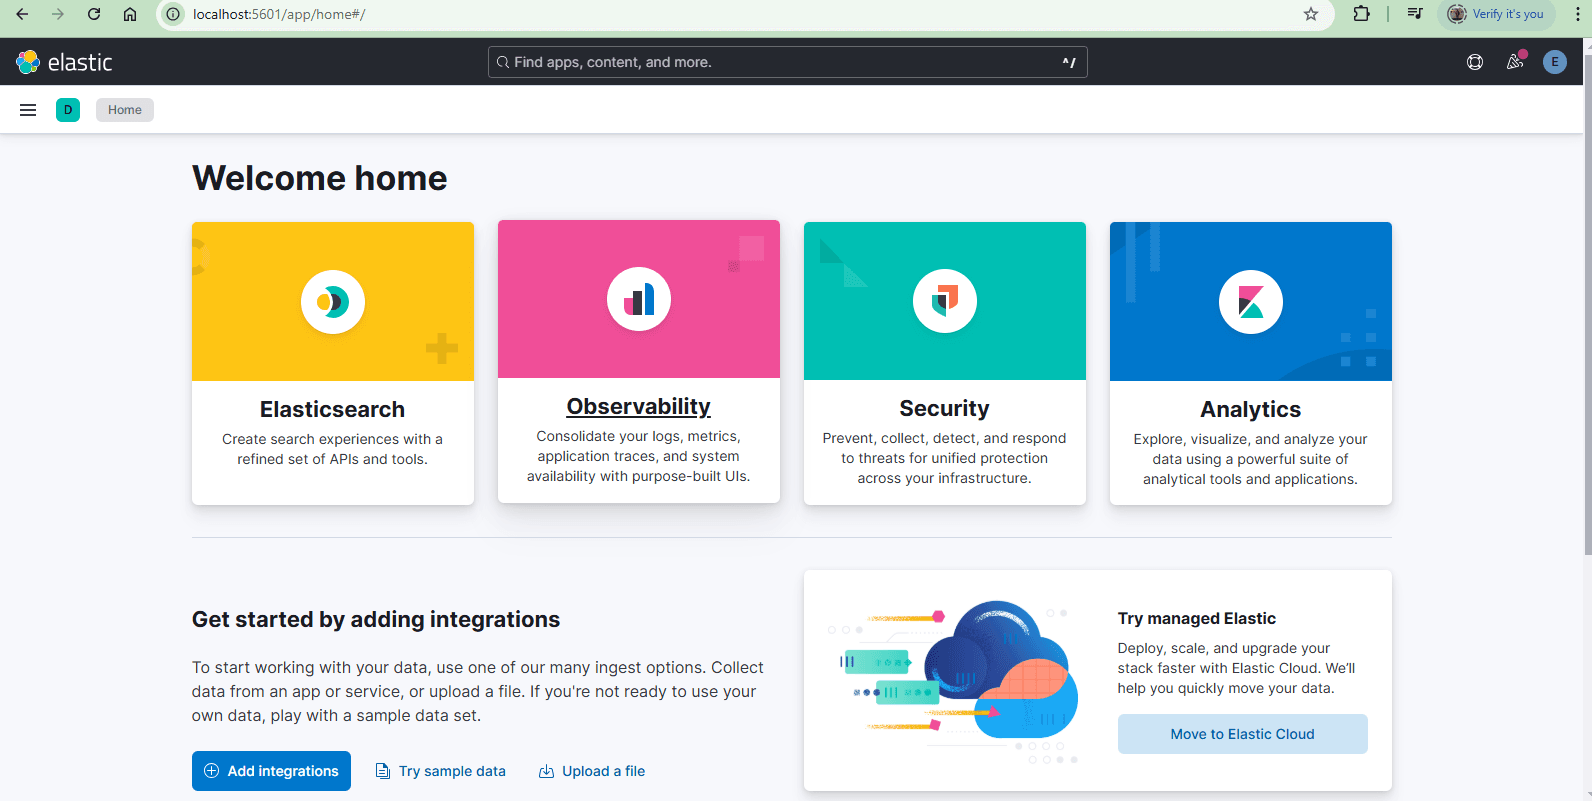Open the Security card title

click(x=944, y=408)
